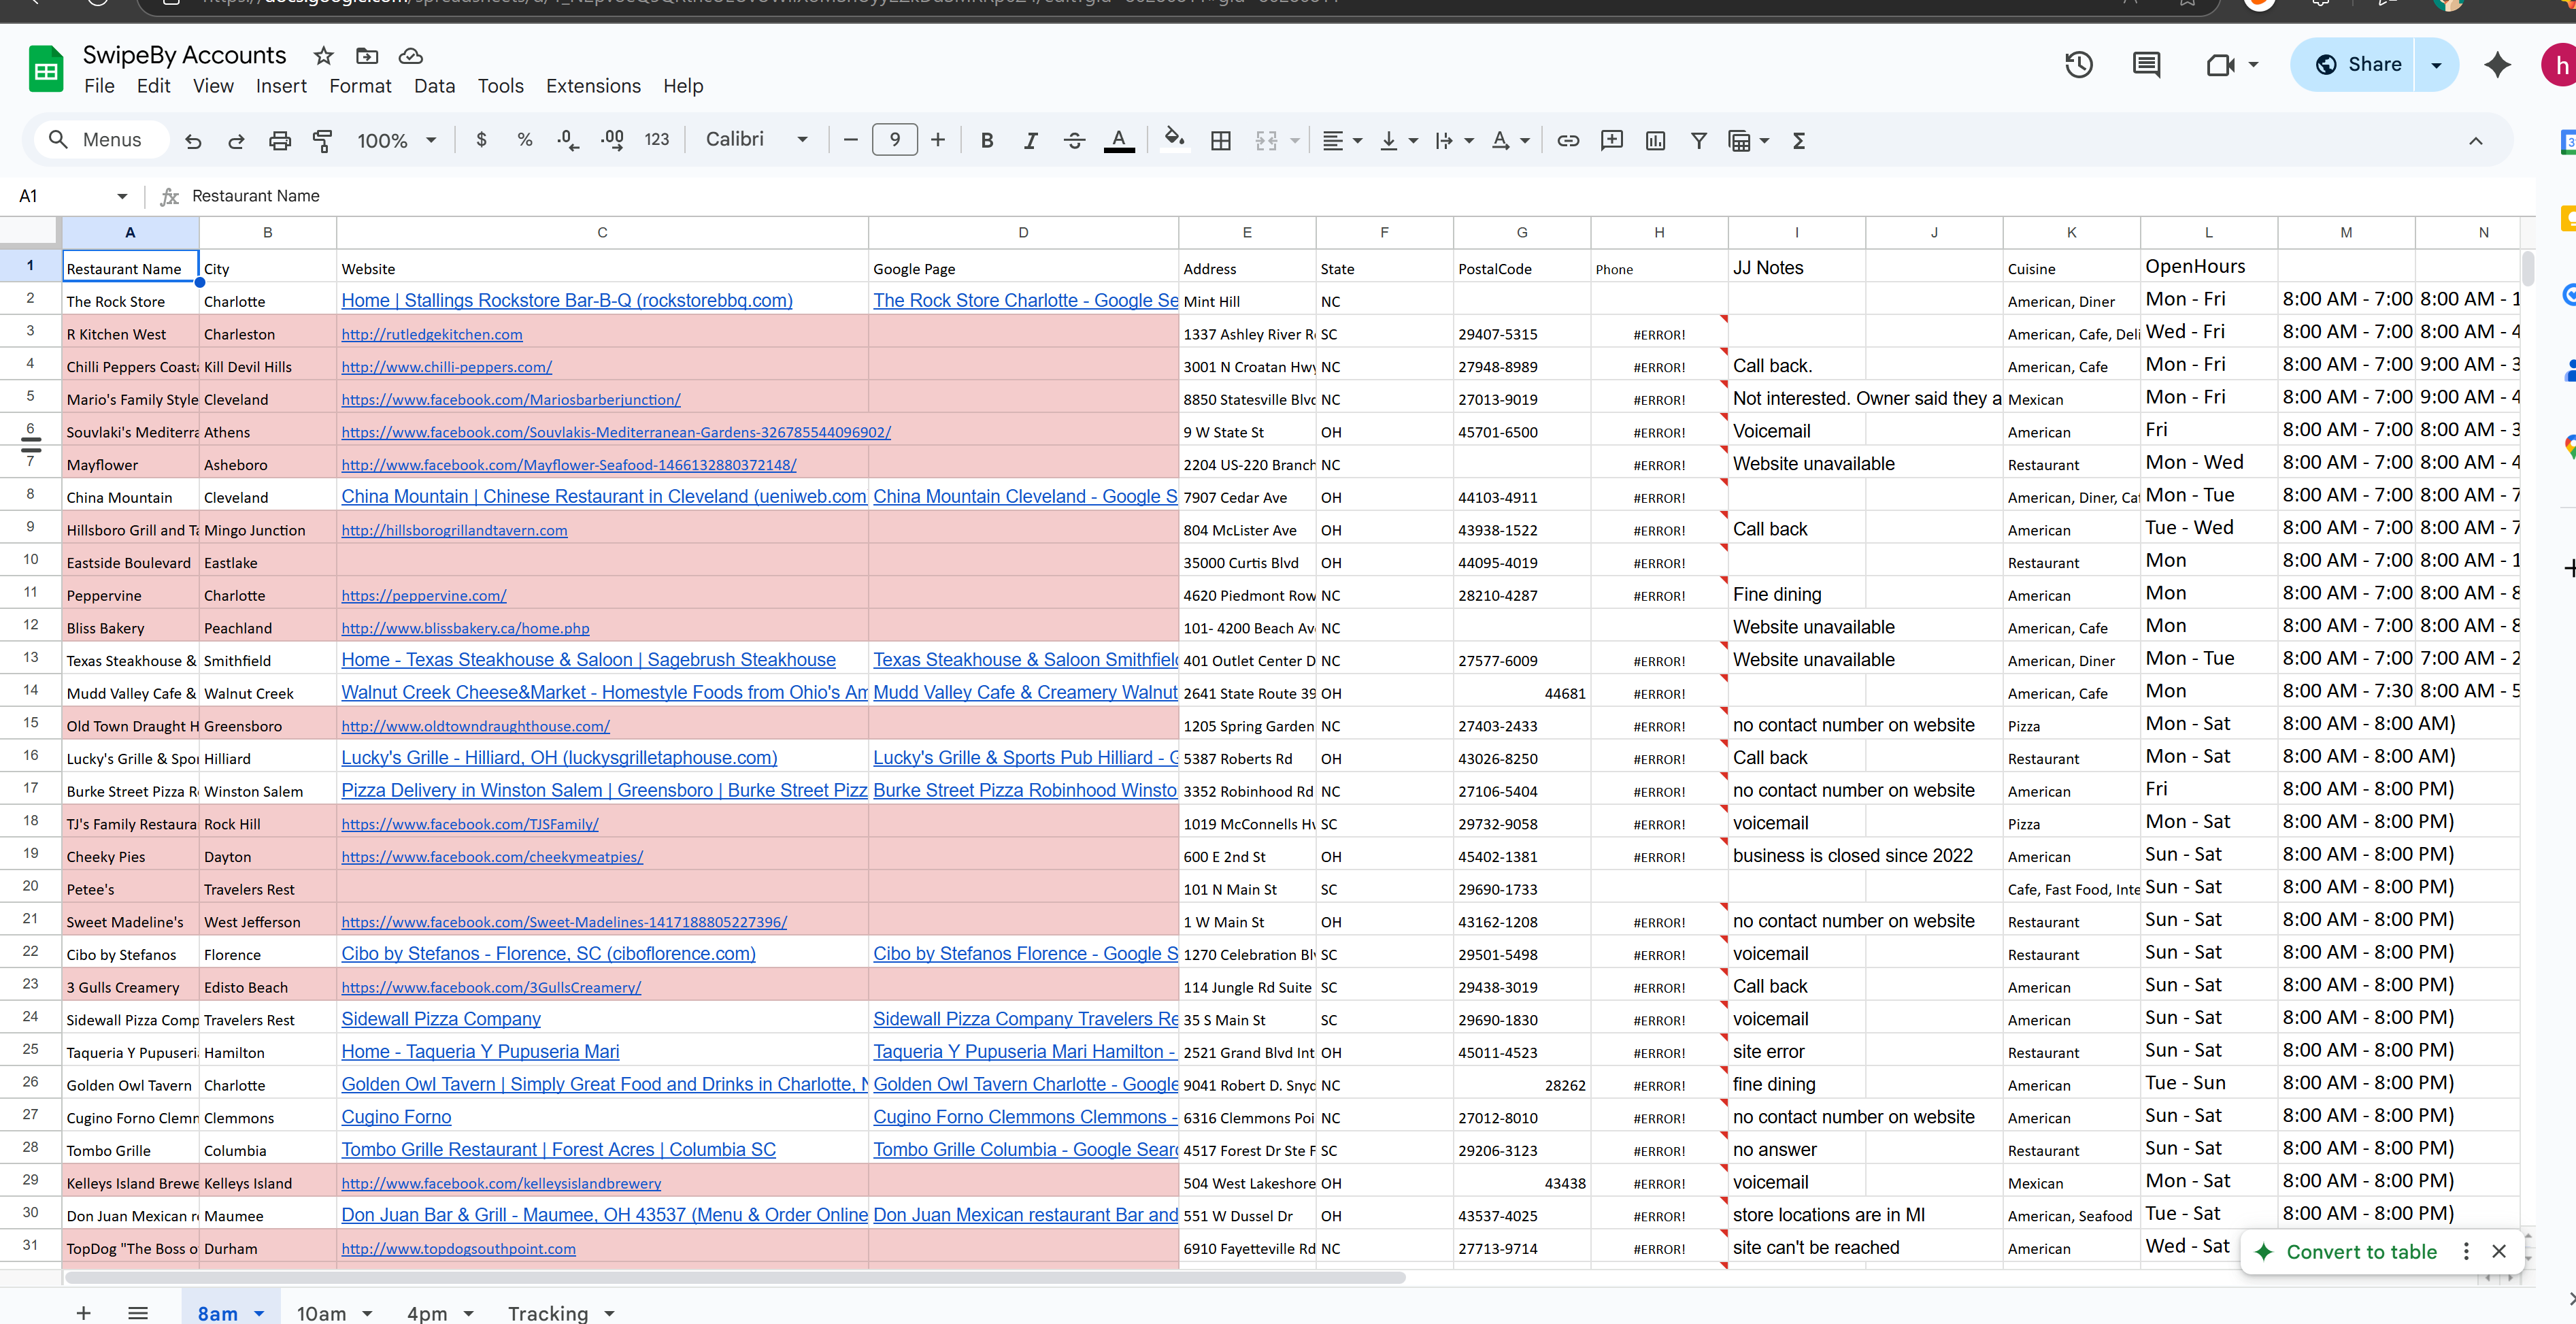Apply currency format with dollar icon

(481, 140)
